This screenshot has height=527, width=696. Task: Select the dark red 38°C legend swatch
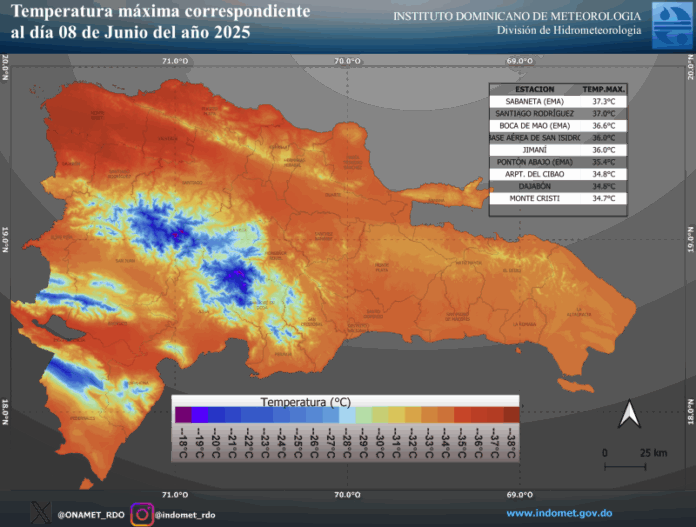pyautogui.click(x=511, y=414)
